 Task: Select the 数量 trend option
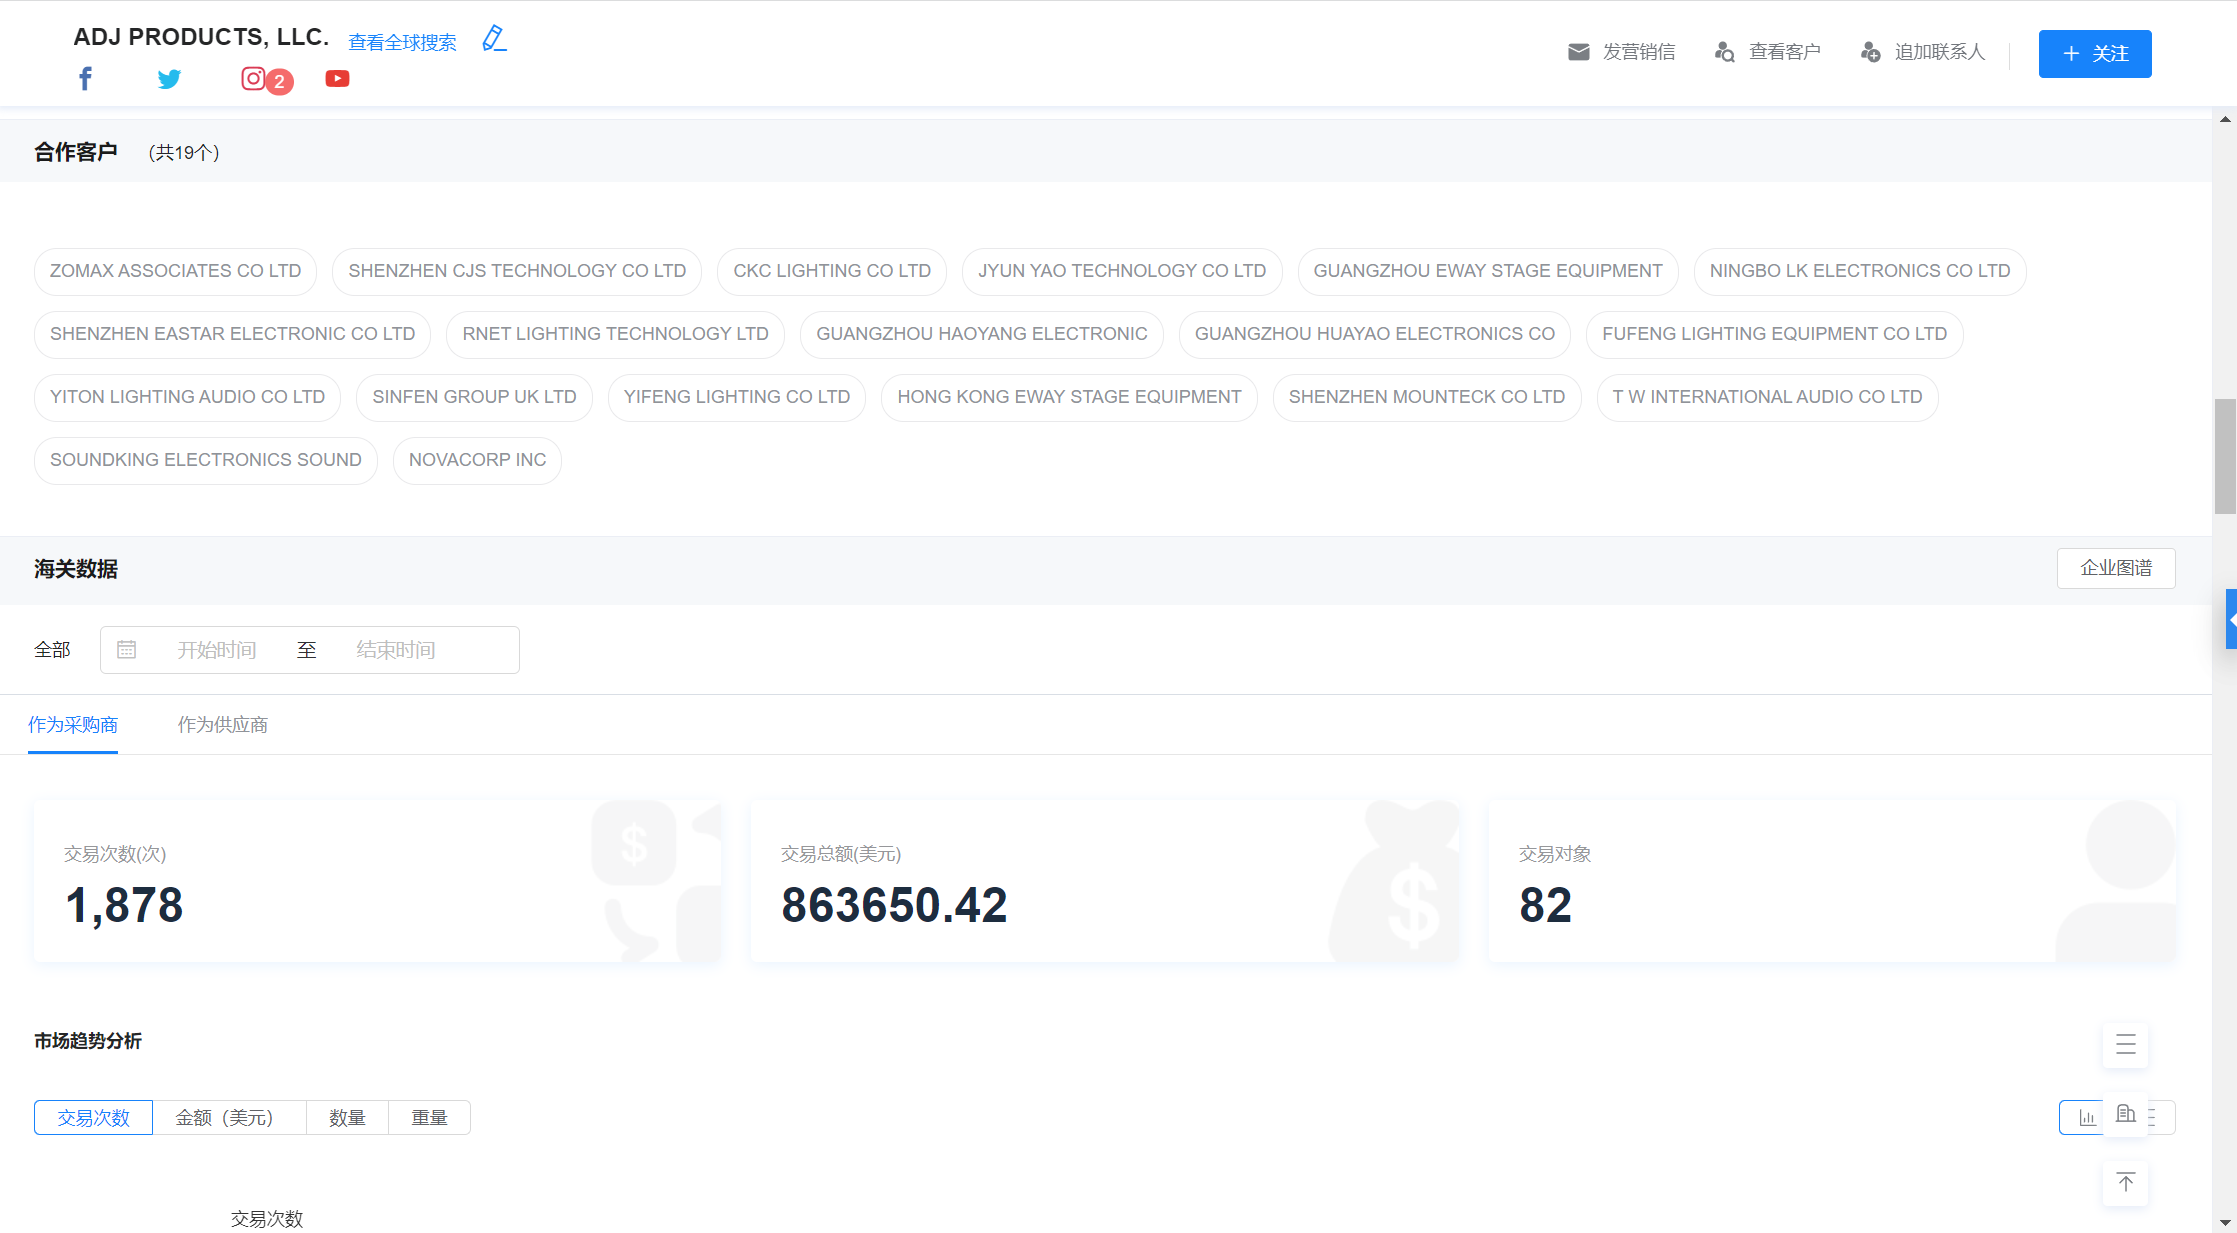pos(347,1118)
